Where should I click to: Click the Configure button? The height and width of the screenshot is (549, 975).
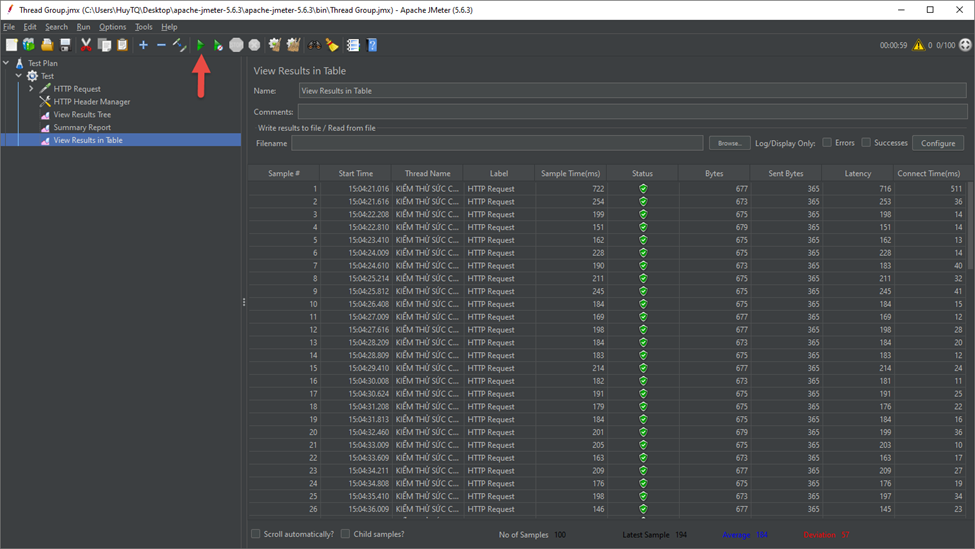[937, 143]
